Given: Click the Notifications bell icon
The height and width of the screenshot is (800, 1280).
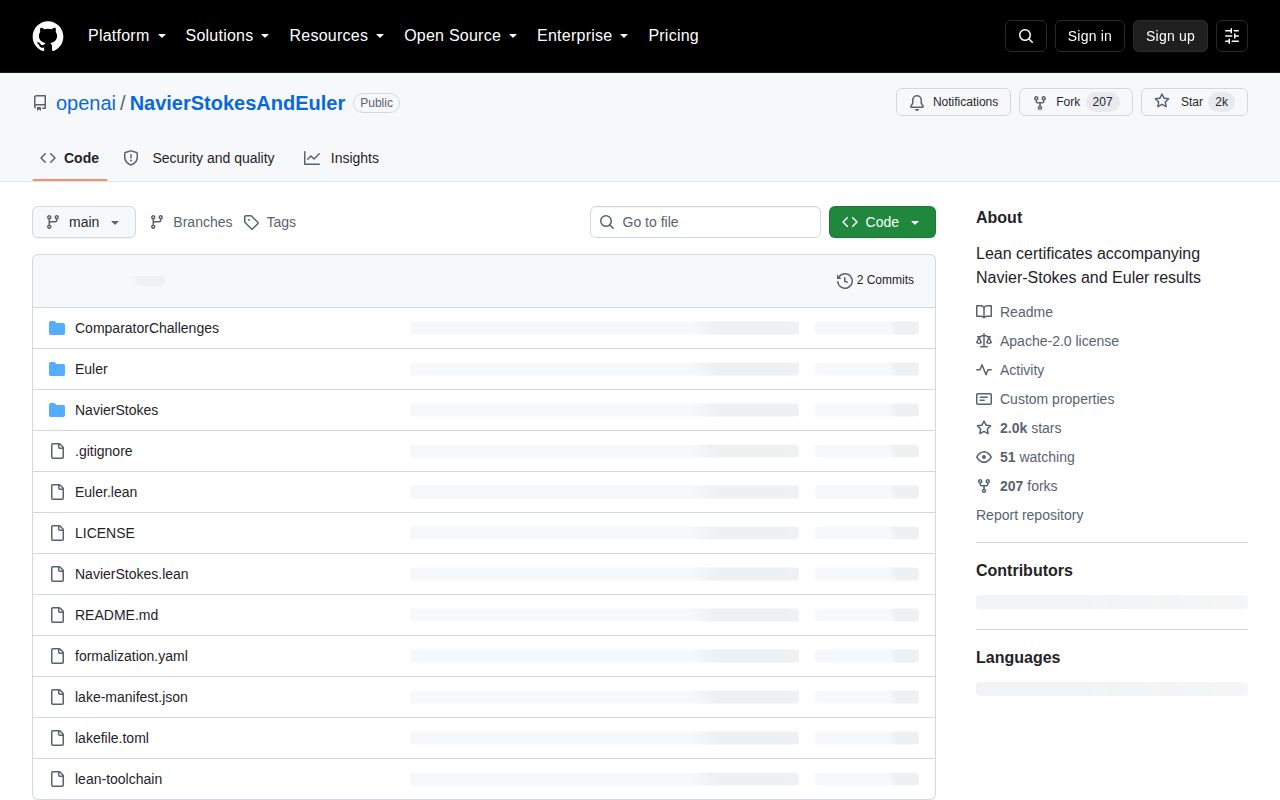Looking at the screenshot, I should 917,102.
